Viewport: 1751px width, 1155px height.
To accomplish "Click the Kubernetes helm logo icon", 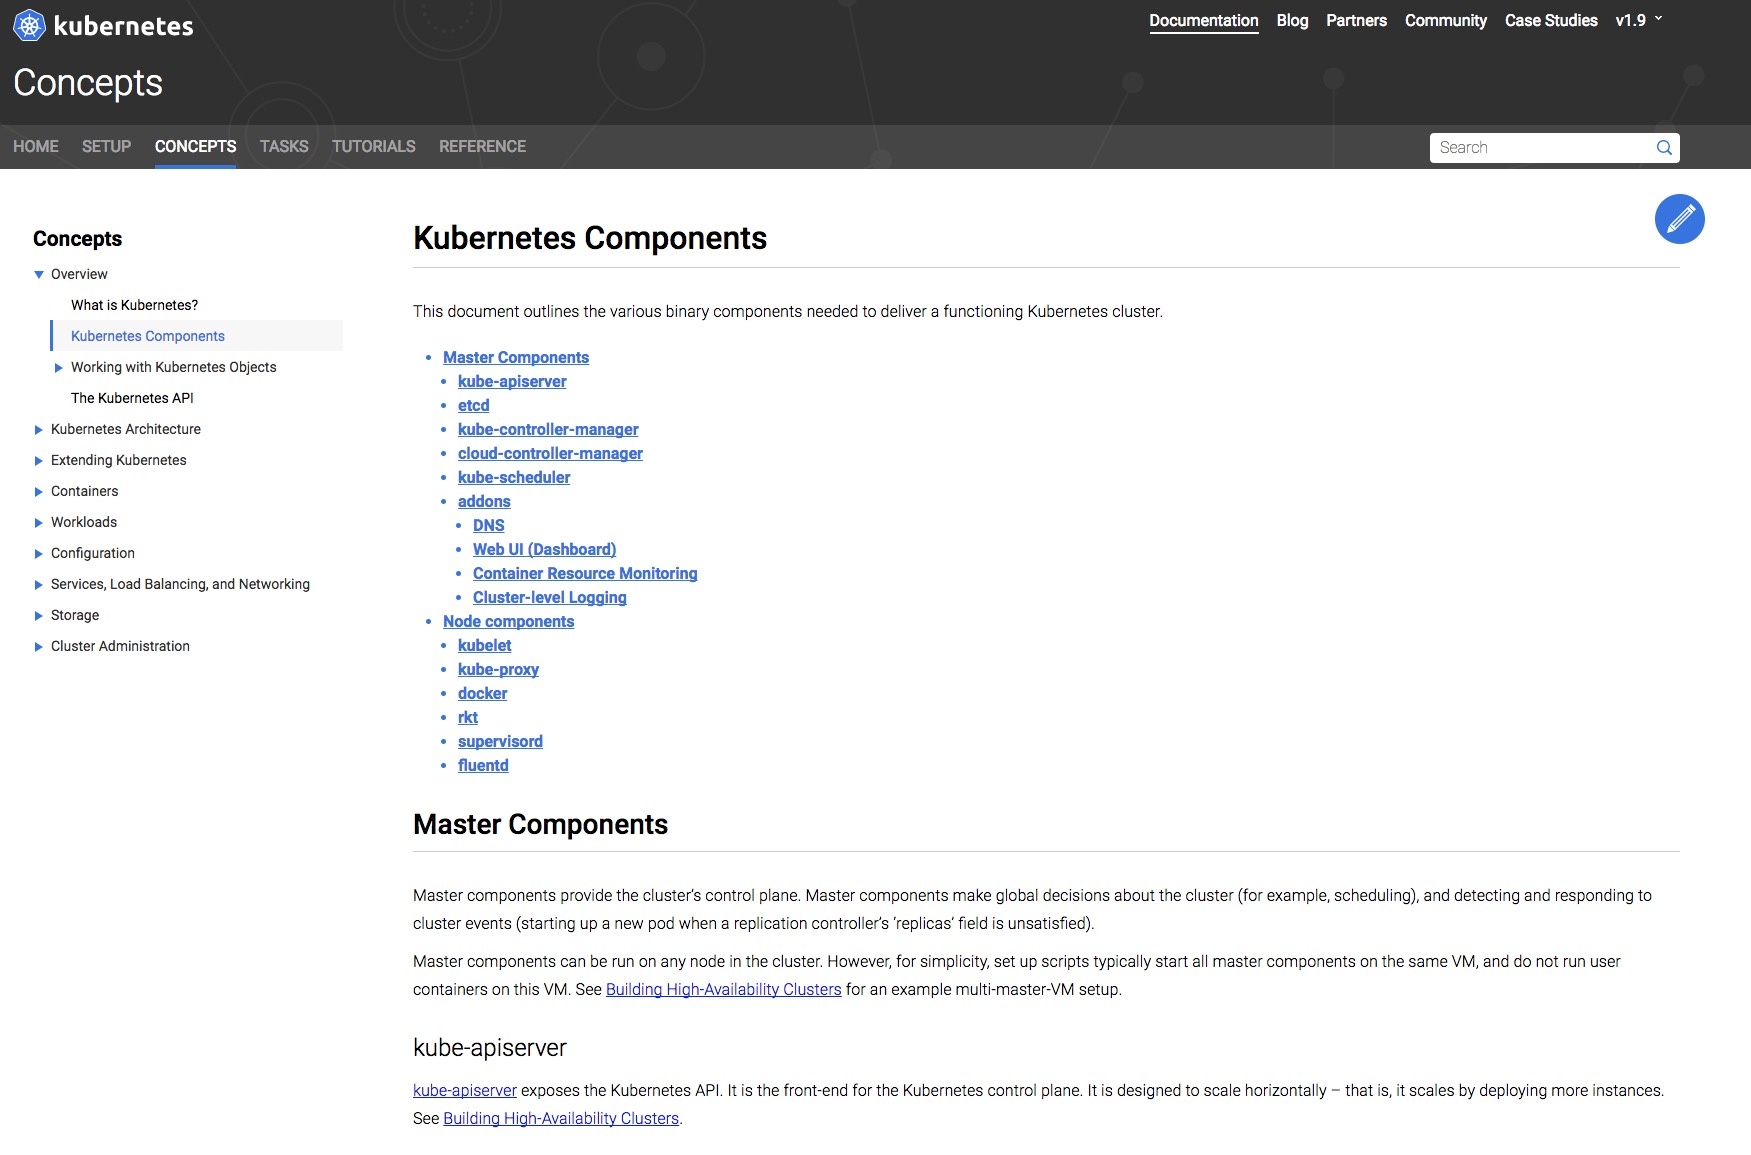I will pyautogui.click(x=29, y=25).
